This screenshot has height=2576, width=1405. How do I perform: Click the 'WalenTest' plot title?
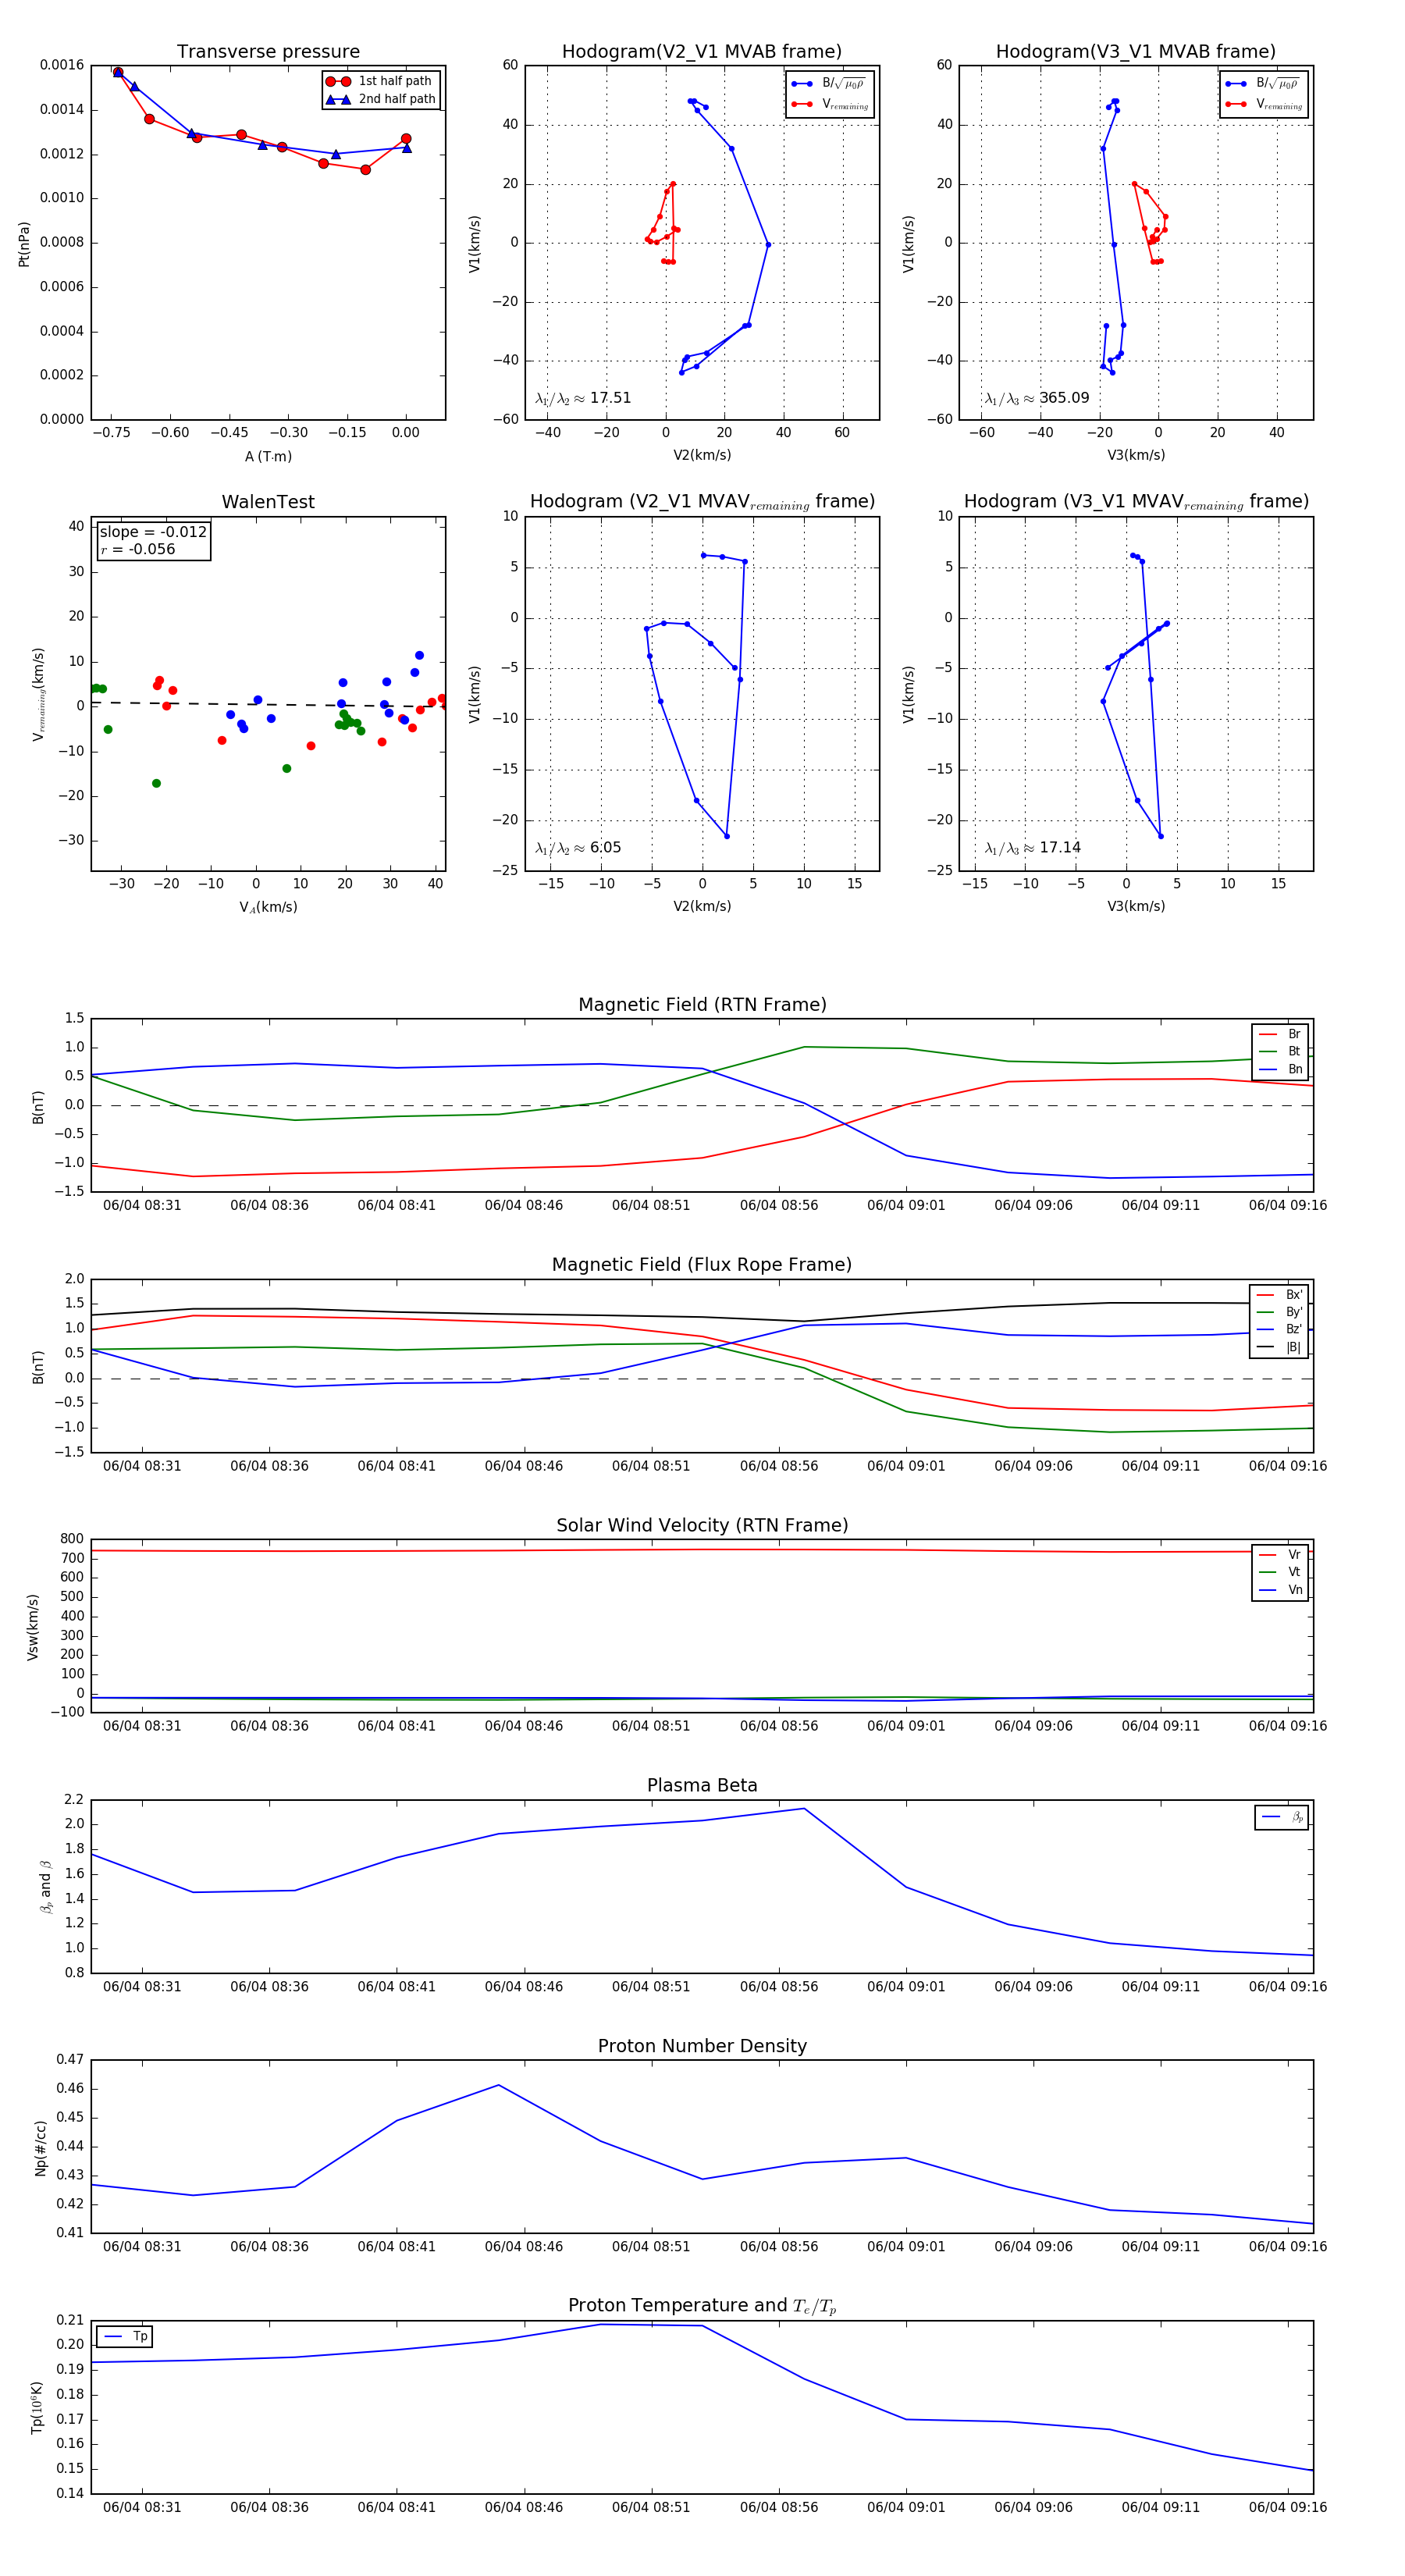pyautogui.click(x=268, y=502)
